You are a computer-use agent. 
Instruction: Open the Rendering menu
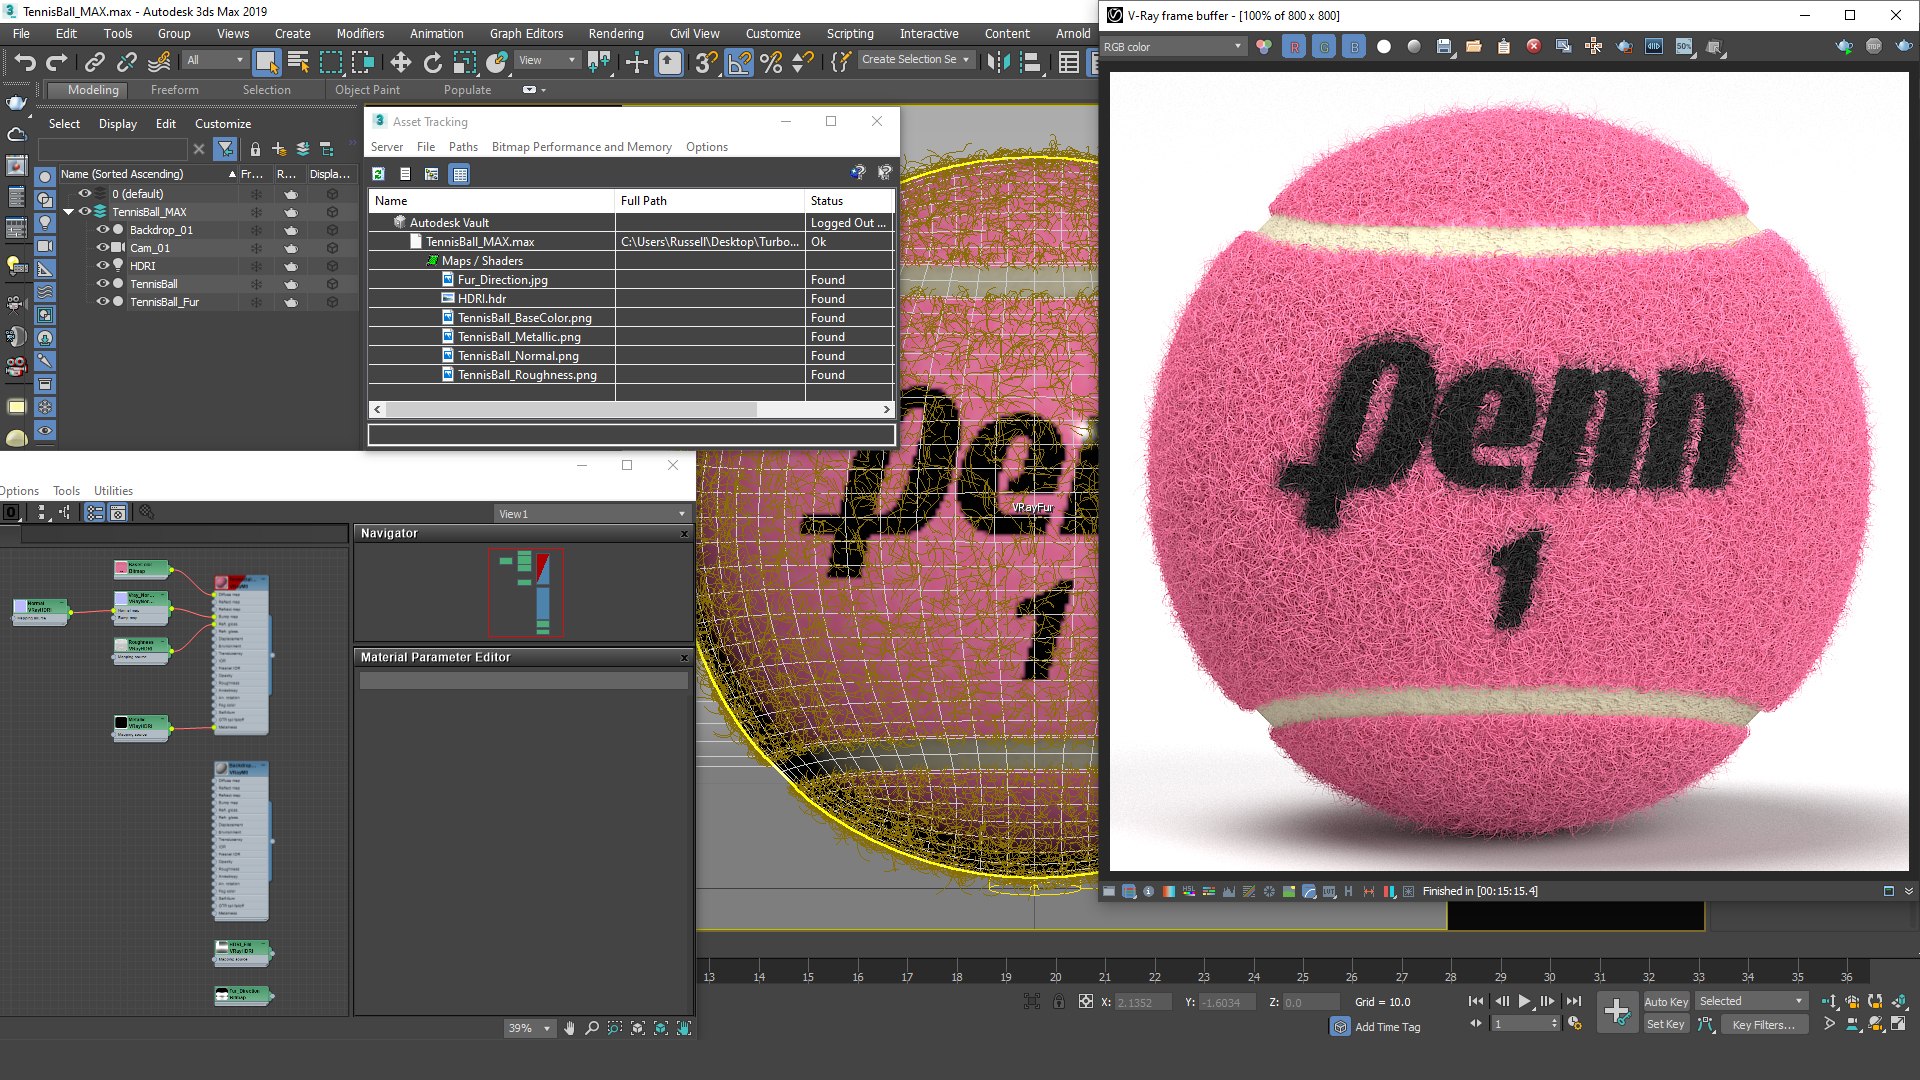[615, 33]
